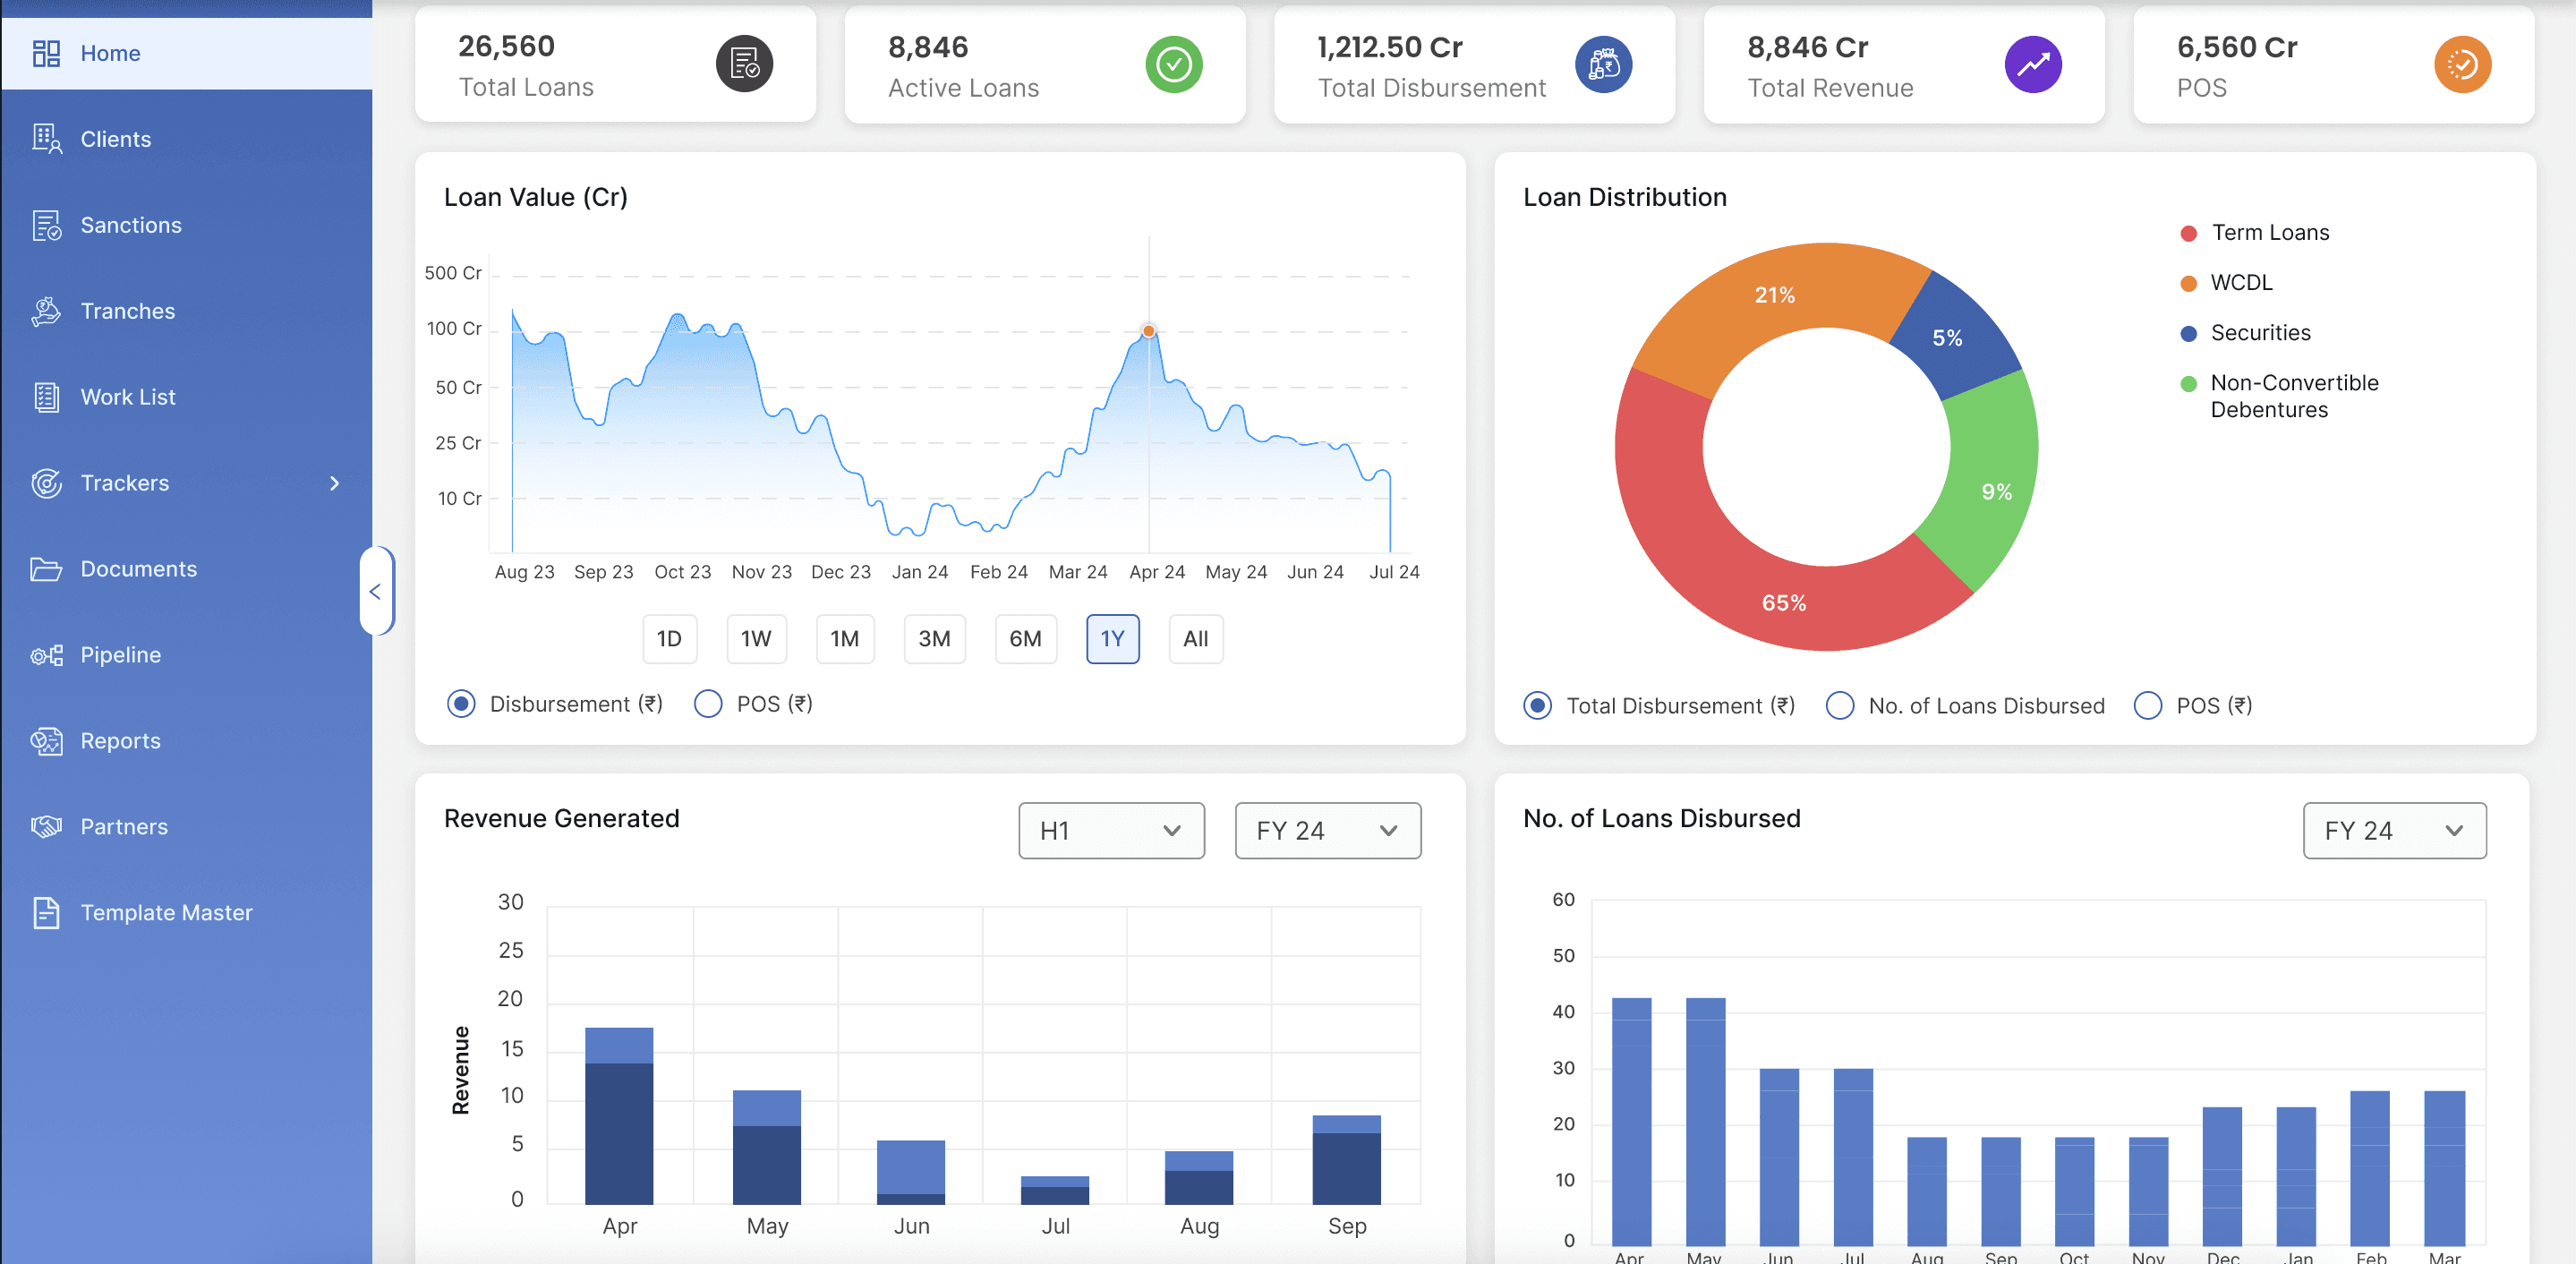Screen dimensions: 2576x1264
Task: Open FY 24 dropdown in Revenue Generated
Action: click(x=1327, y=830)
